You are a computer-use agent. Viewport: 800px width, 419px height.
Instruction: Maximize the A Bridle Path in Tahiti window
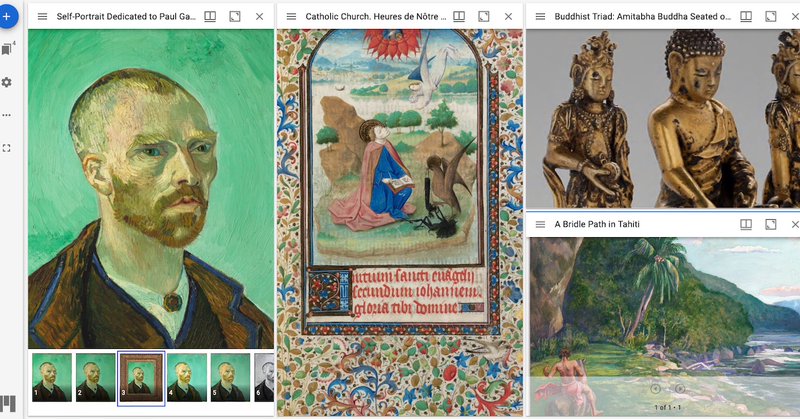pyautogui.click(x=771, y=224)
